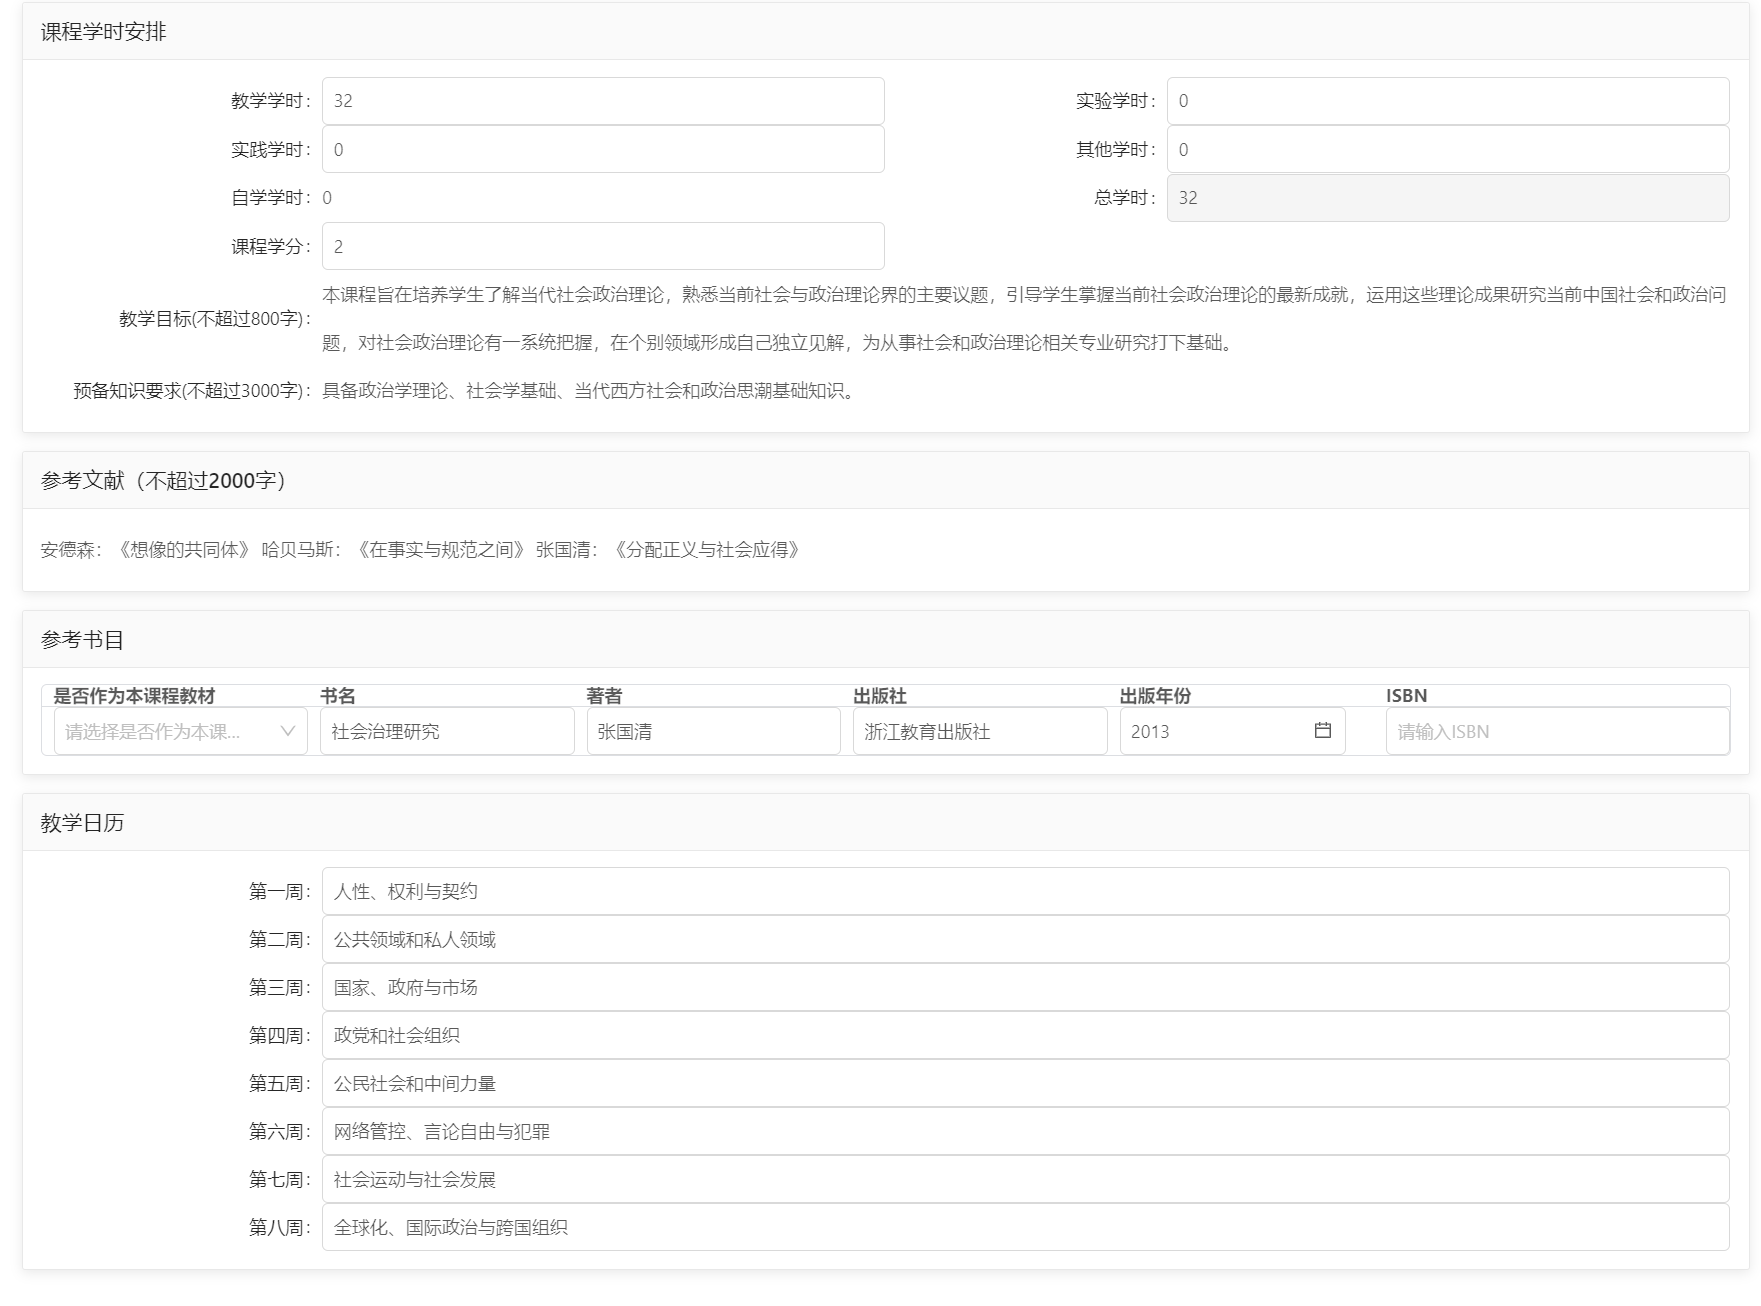Open the publication year 2013 picker
1761x1306 pixels.
[1215, 731]
